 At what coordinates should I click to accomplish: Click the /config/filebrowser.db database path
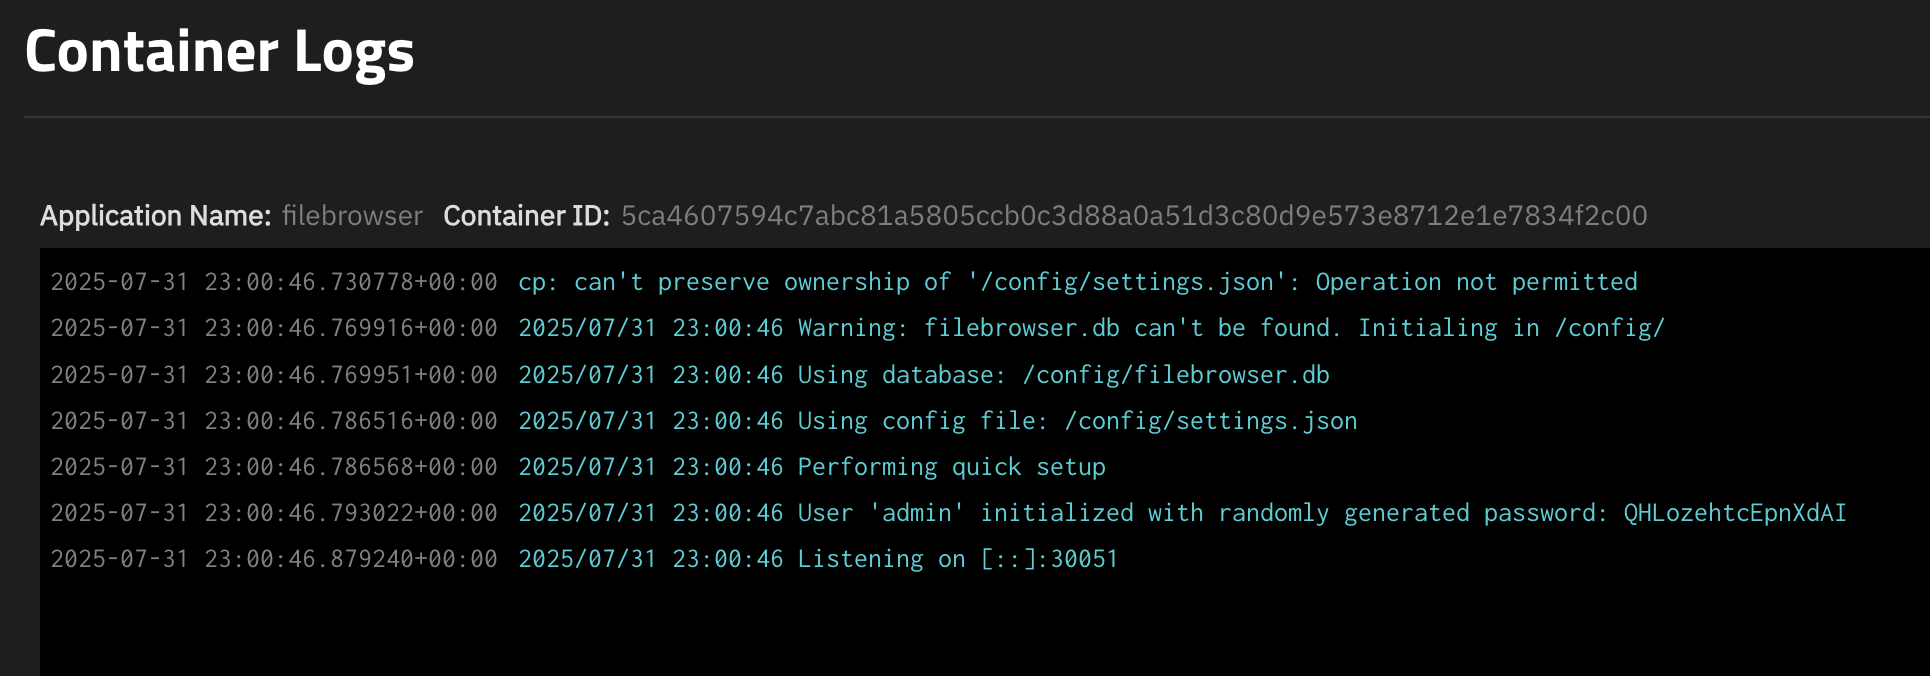tap(1175, 375)
